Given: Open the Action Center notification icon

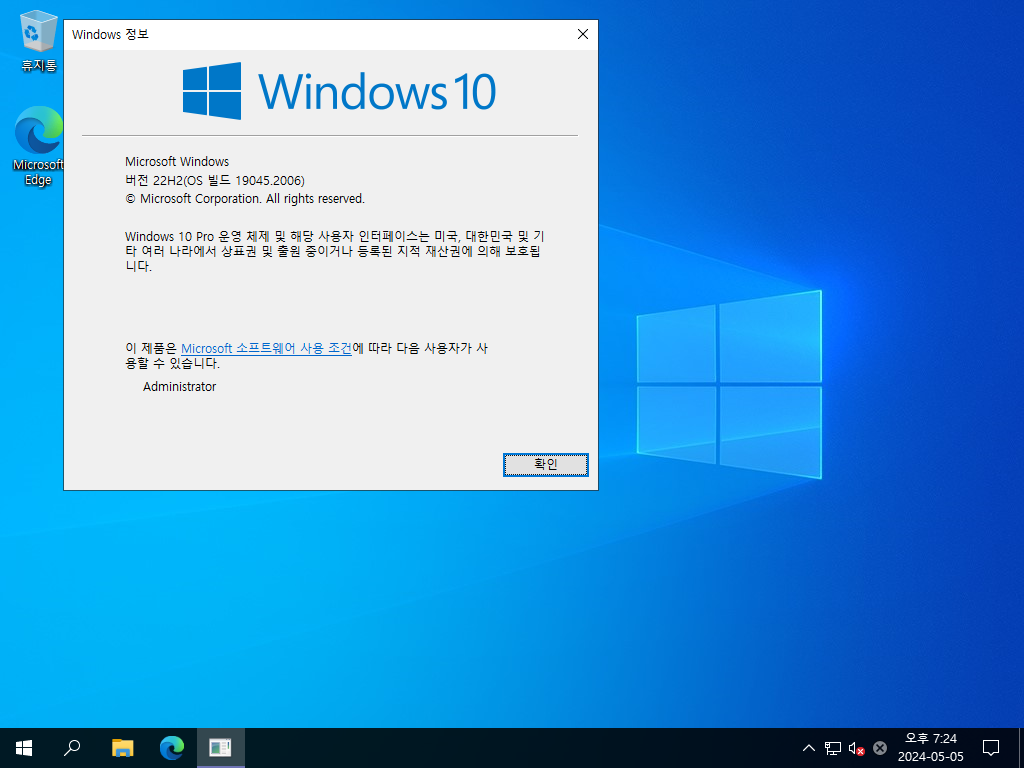Looking at the screenshot, I should [991, 748].
